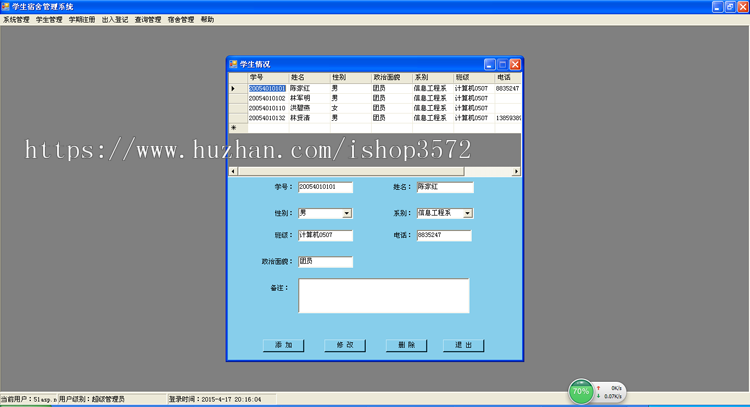
Task: Open the 宿舍管理 menu
Action: pos(181,20)
